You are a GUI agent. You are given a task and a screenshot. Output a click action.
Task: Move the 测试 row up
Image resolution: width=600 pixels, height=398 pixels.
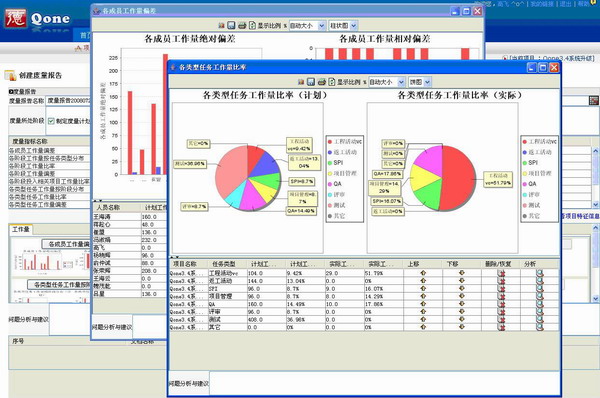[423, 319]
